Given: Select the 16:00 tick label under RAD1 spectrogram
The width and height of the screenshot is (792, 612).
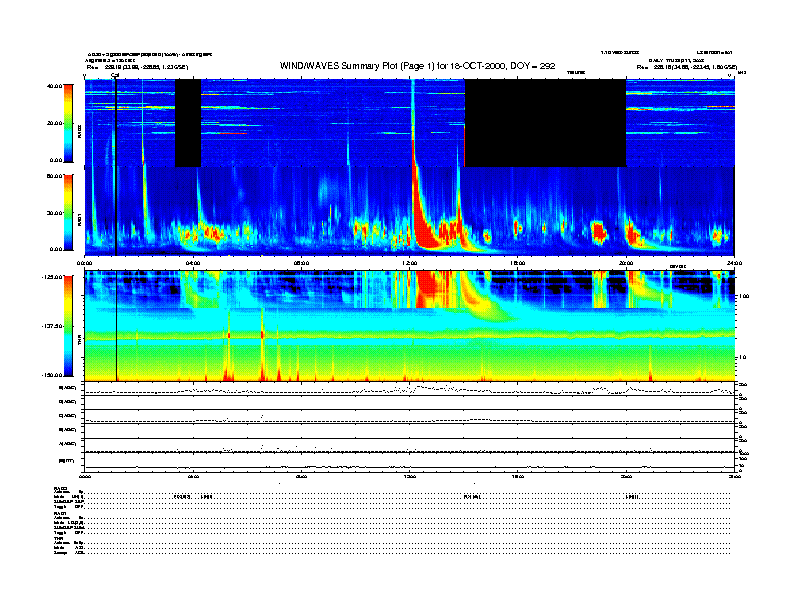Looking at the screenshot, I should (x=517, y=263).
